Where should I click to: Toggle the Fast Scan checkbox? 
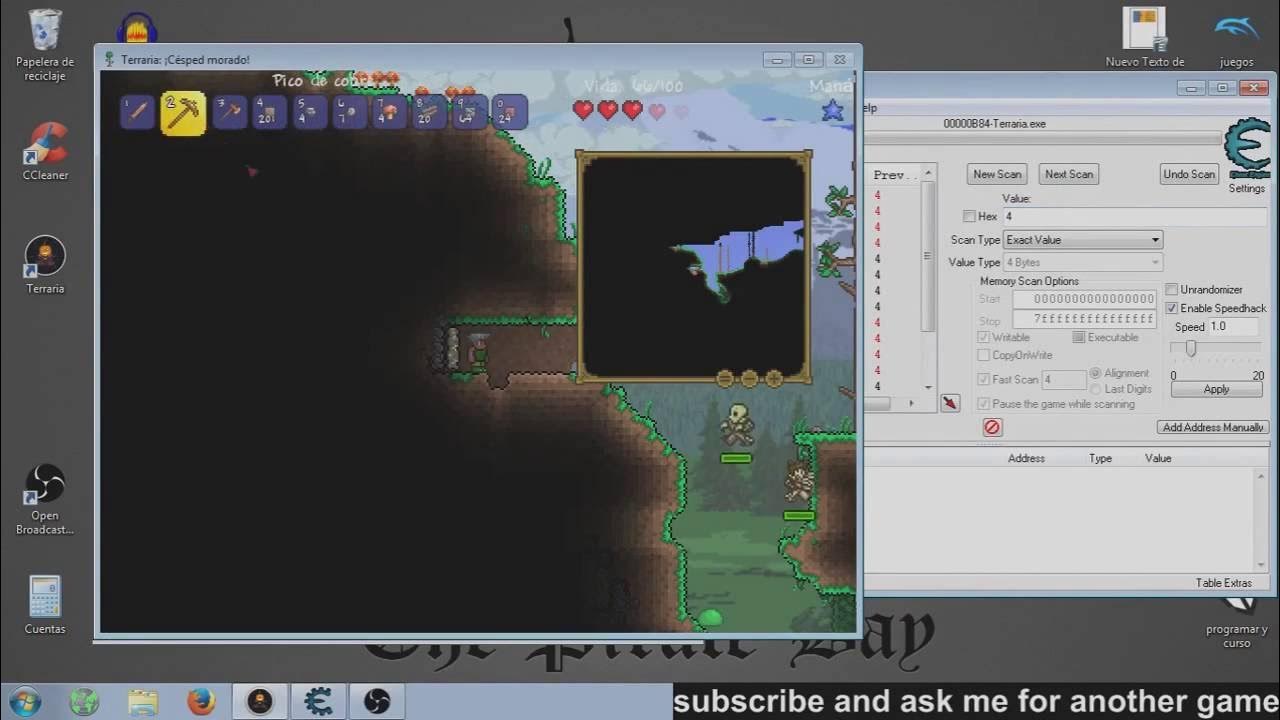pos(983,379)
